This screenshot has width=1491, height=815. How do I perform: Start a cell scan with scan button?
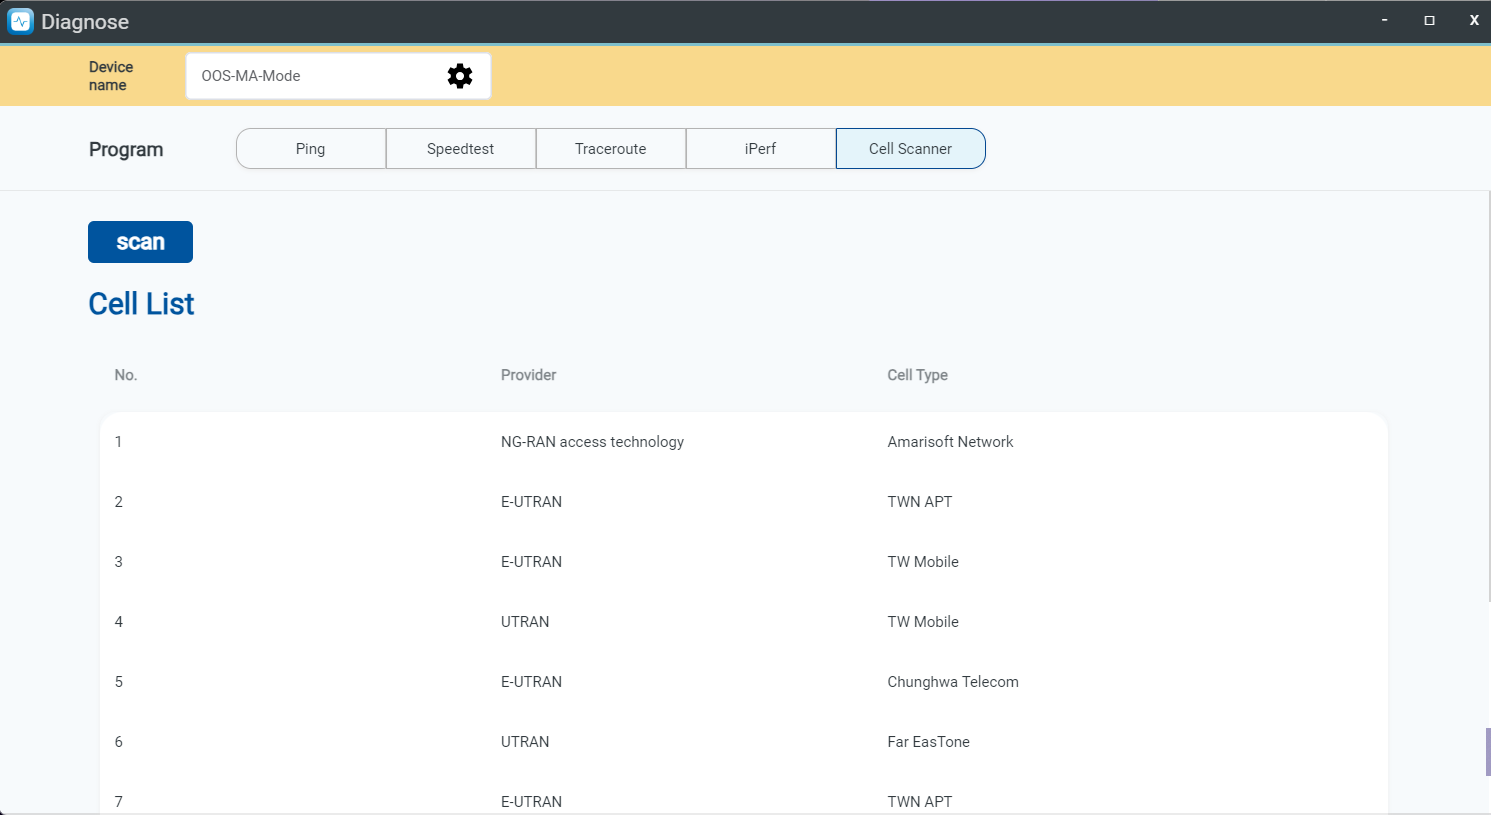click(x=140, y=242)
